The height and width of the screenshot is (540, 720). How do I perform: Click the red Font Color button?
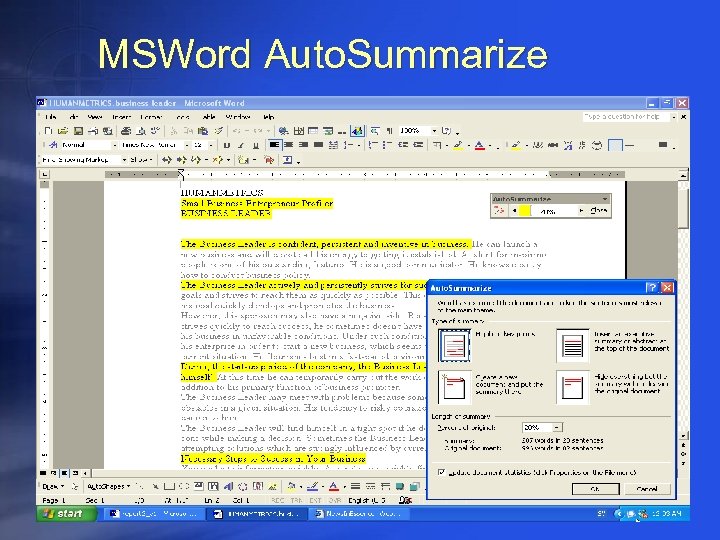pos(479,145)
